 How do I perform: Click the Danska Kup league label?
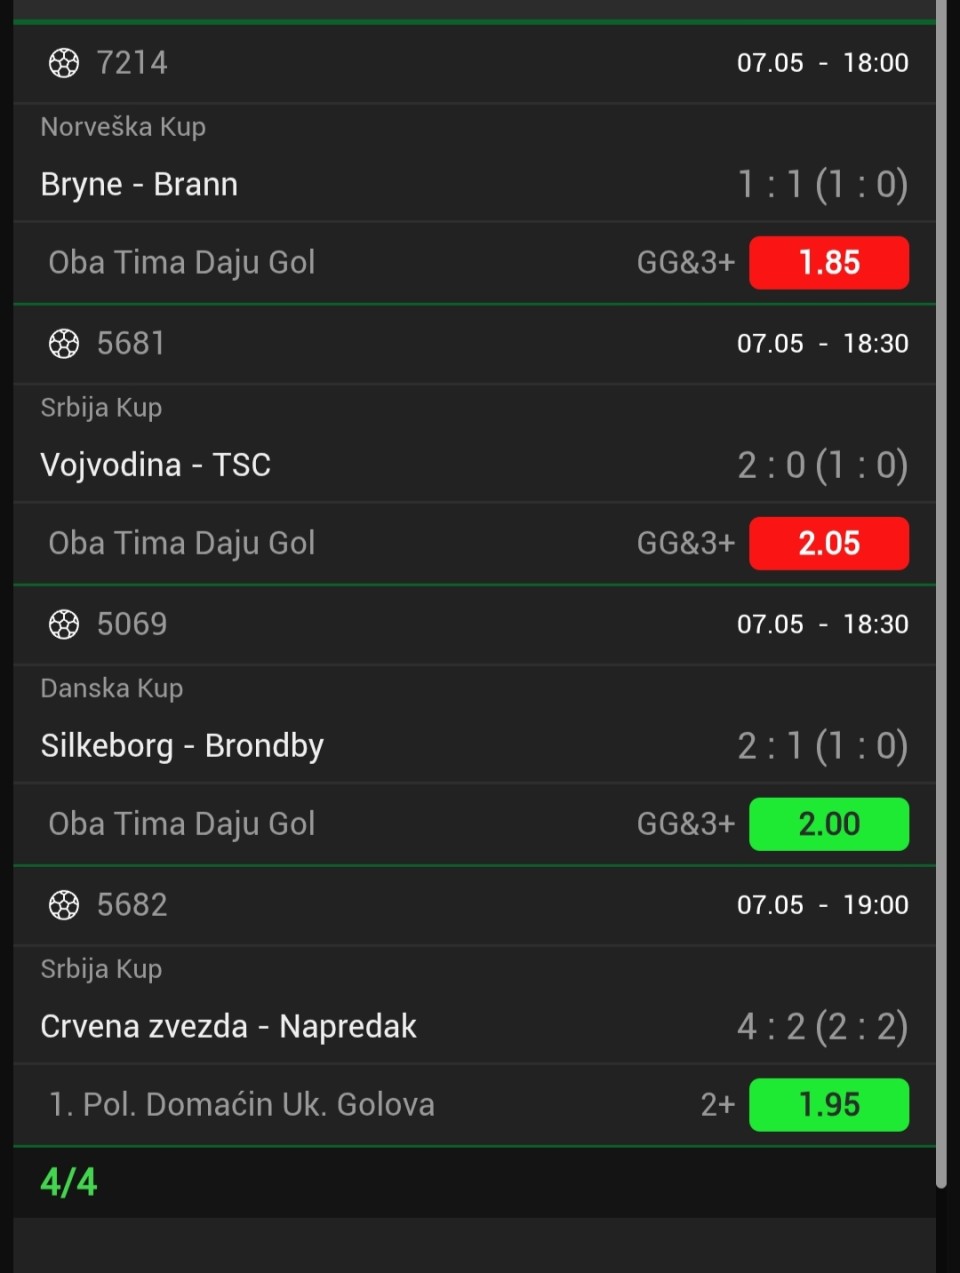(x=112, y=688)
